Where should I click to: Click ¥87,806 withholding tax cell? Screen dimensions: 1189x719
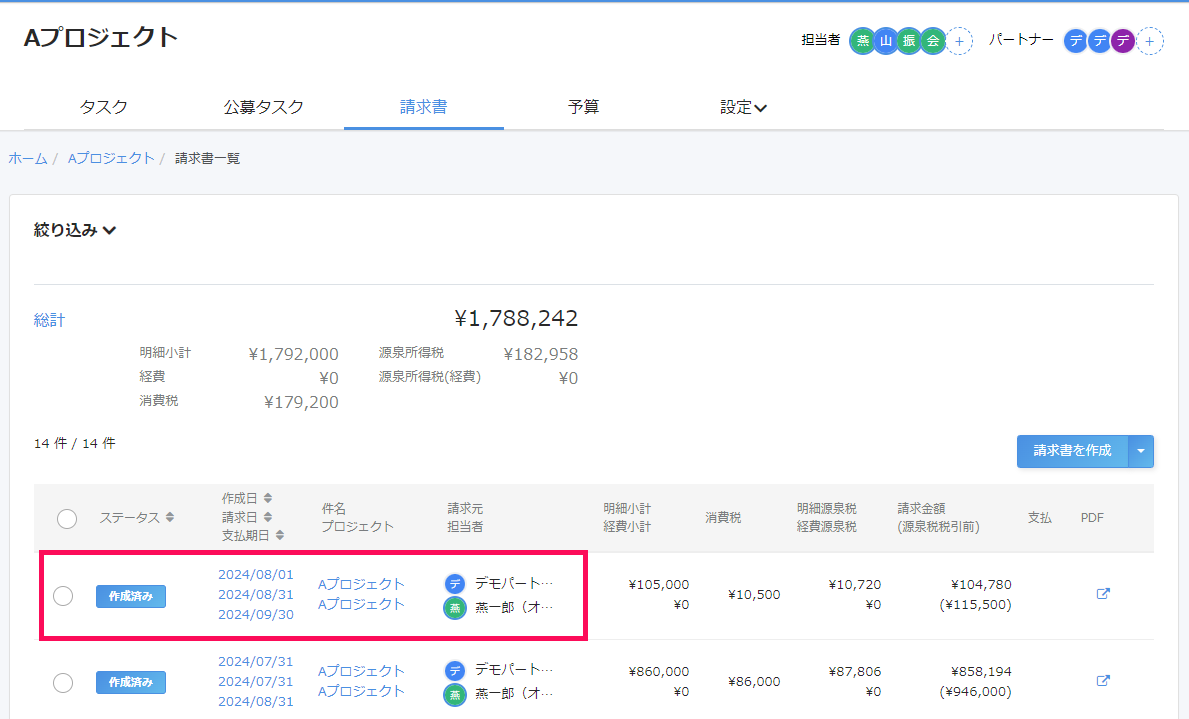point(855,672)
